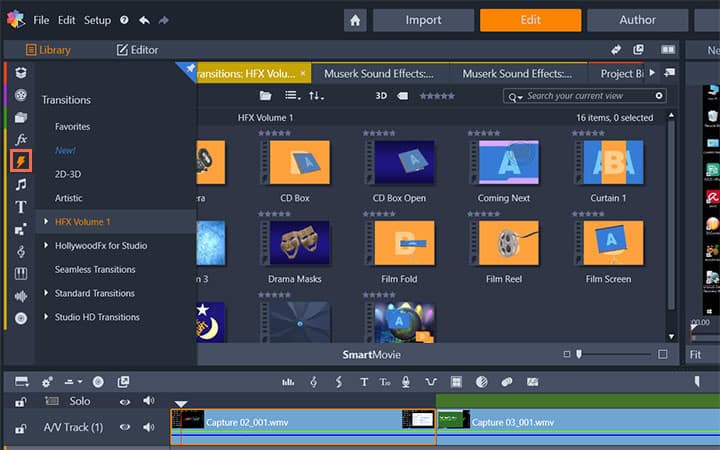This screenshot has width=720, height=450.
Task: Open the disc menus category in sidebar
Action: (x=21, y=318)
